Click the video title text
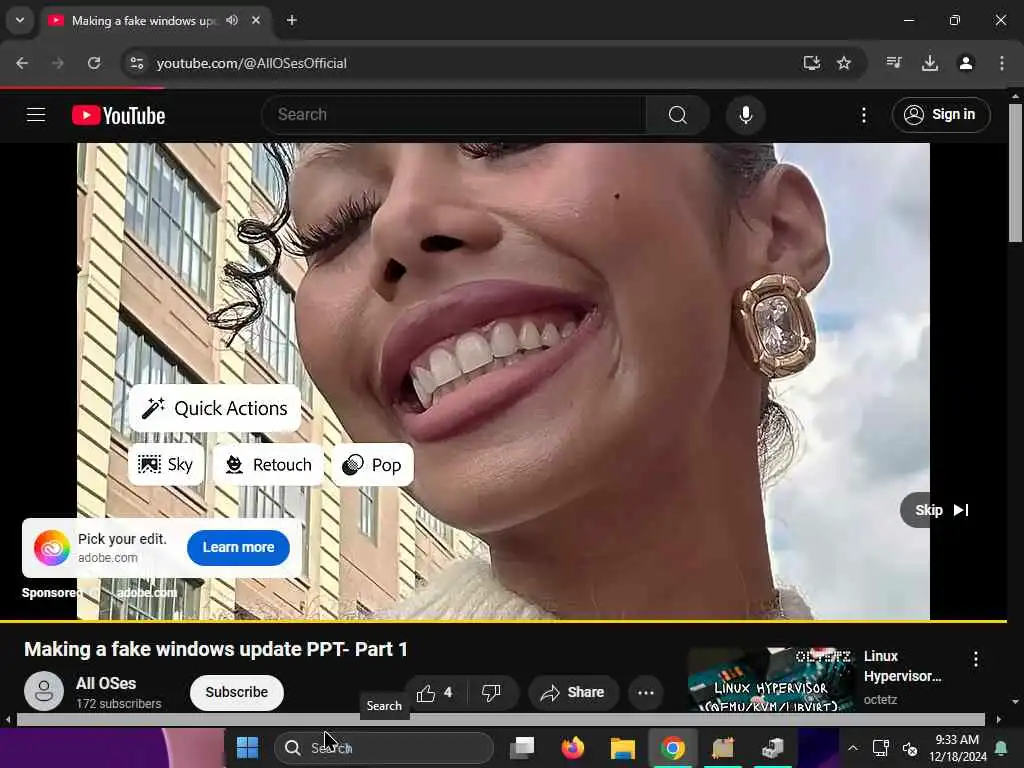Screen dimensions: 1024x768 click(216, 649)
